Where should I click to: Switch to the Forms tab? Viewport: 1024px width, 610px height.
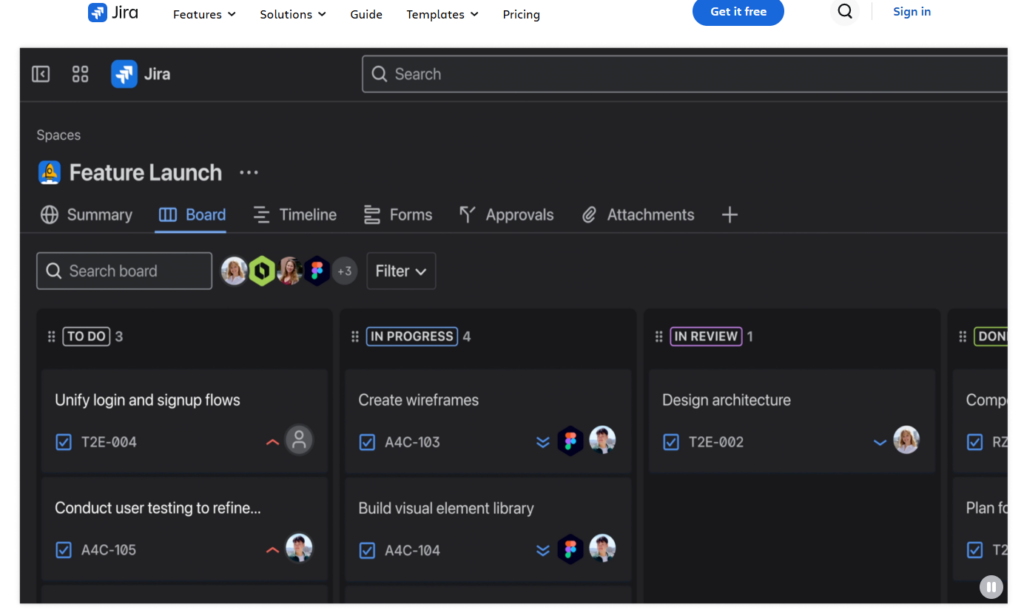pos(398,215)
